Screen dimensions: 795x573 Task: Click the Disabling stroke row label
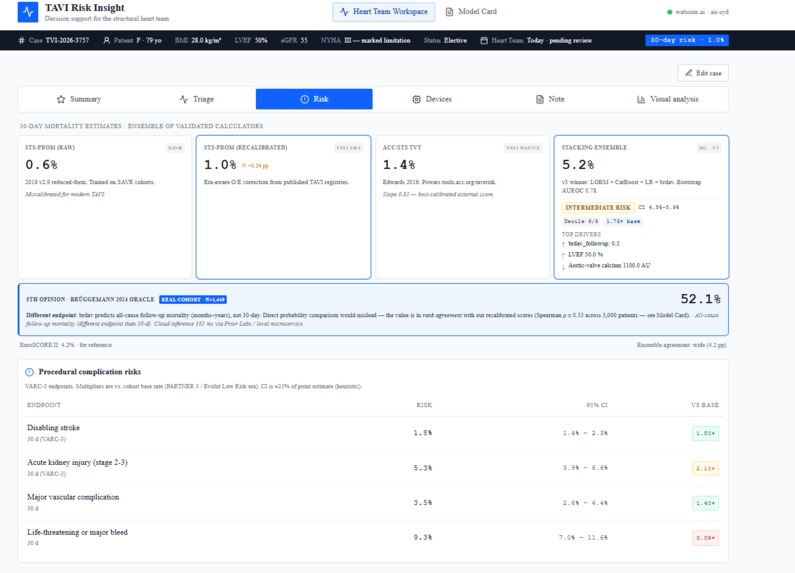click(x=53, y=428)
